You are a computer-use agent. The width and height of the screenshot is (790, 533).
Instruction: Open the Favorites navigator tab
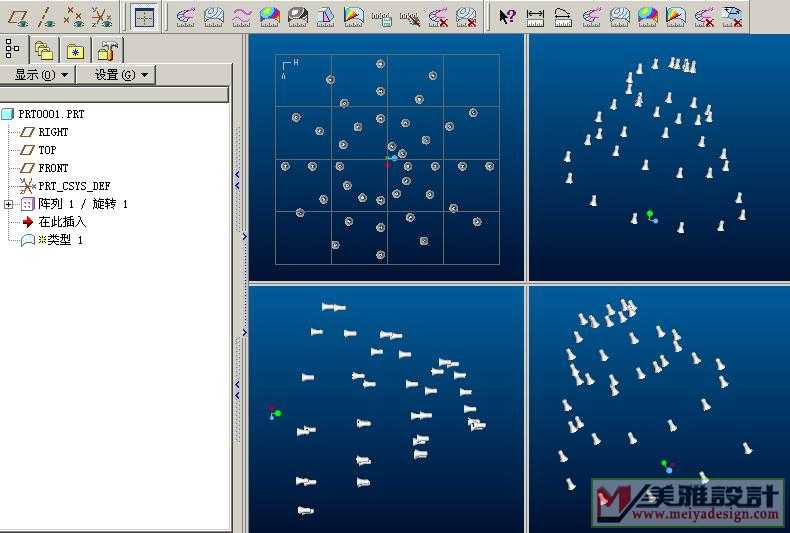click(75, 50)
